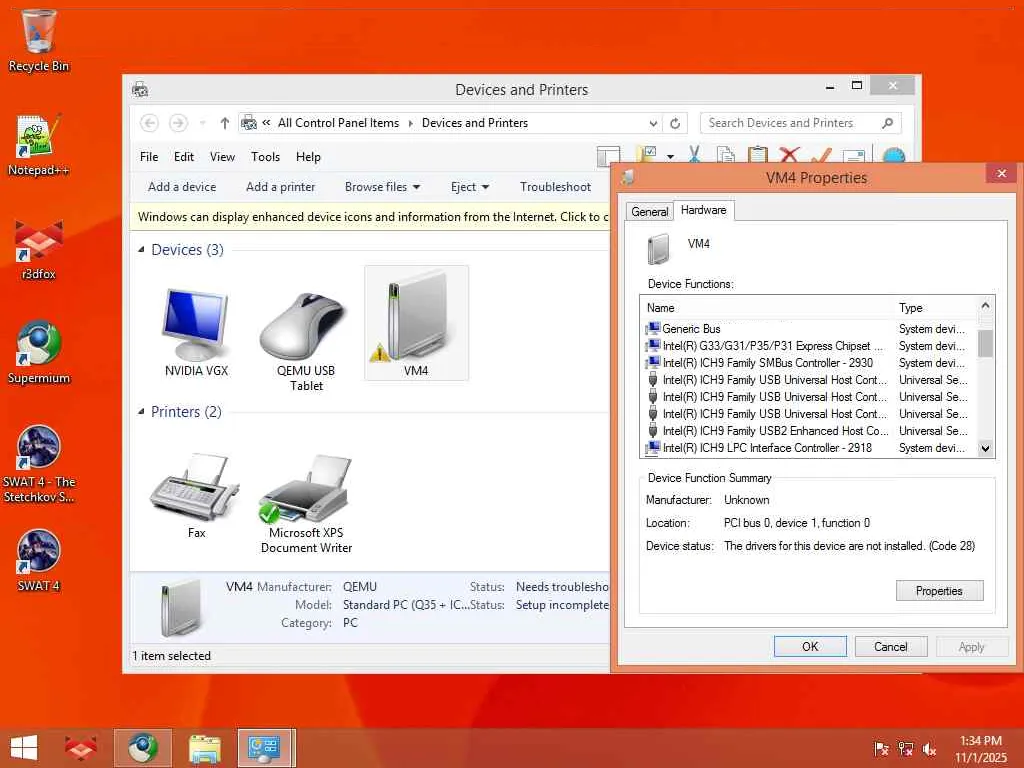Click the Windows Start button
This screenshot has width=1024, height=768.
pos(24,748)
